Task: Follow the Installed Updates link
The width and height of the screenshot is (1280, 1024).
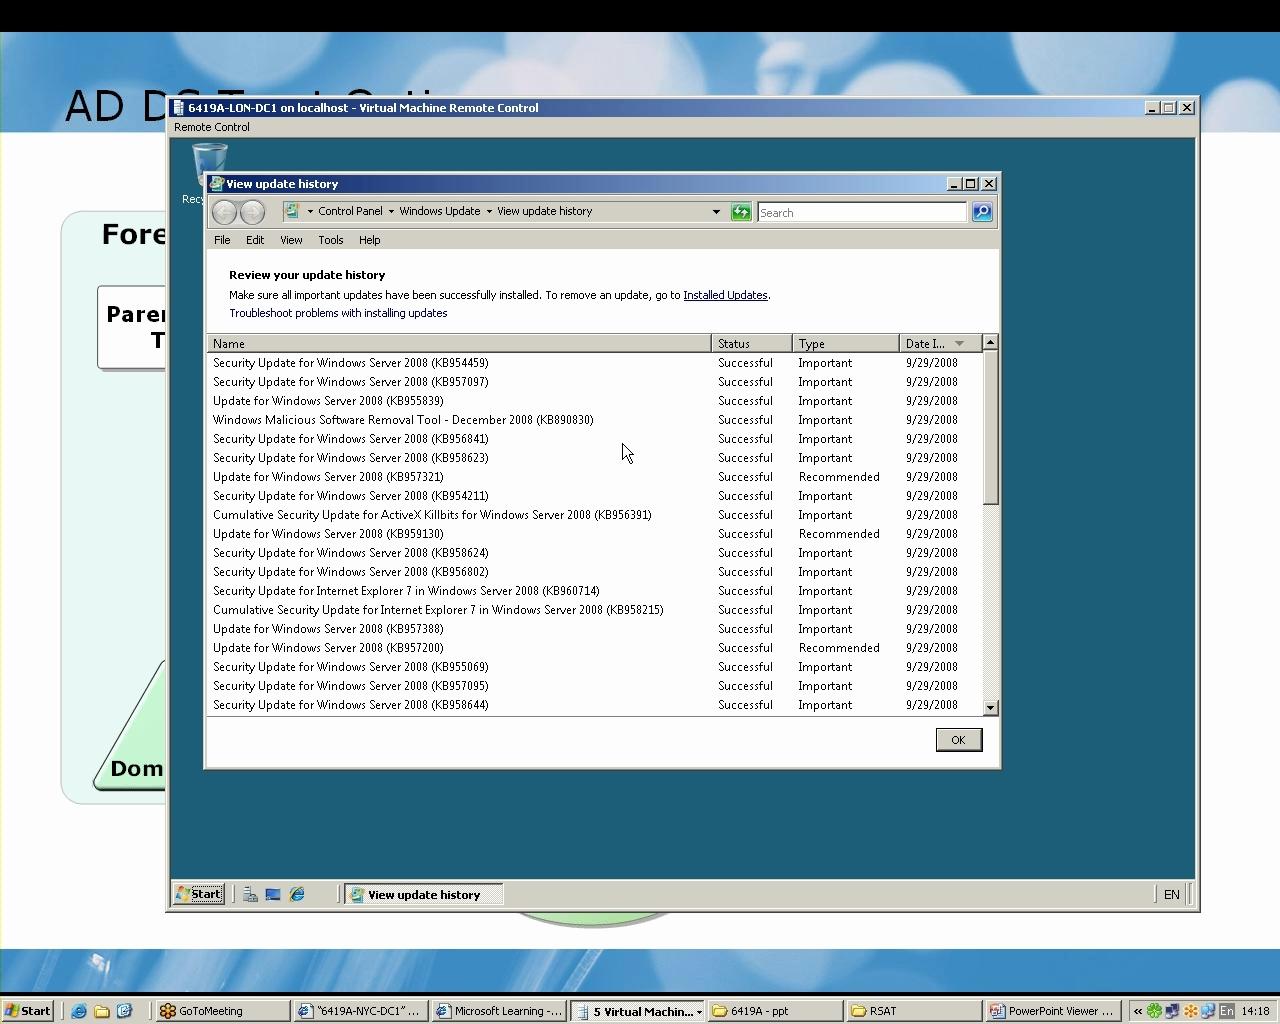Action: (x=725, y=295)
